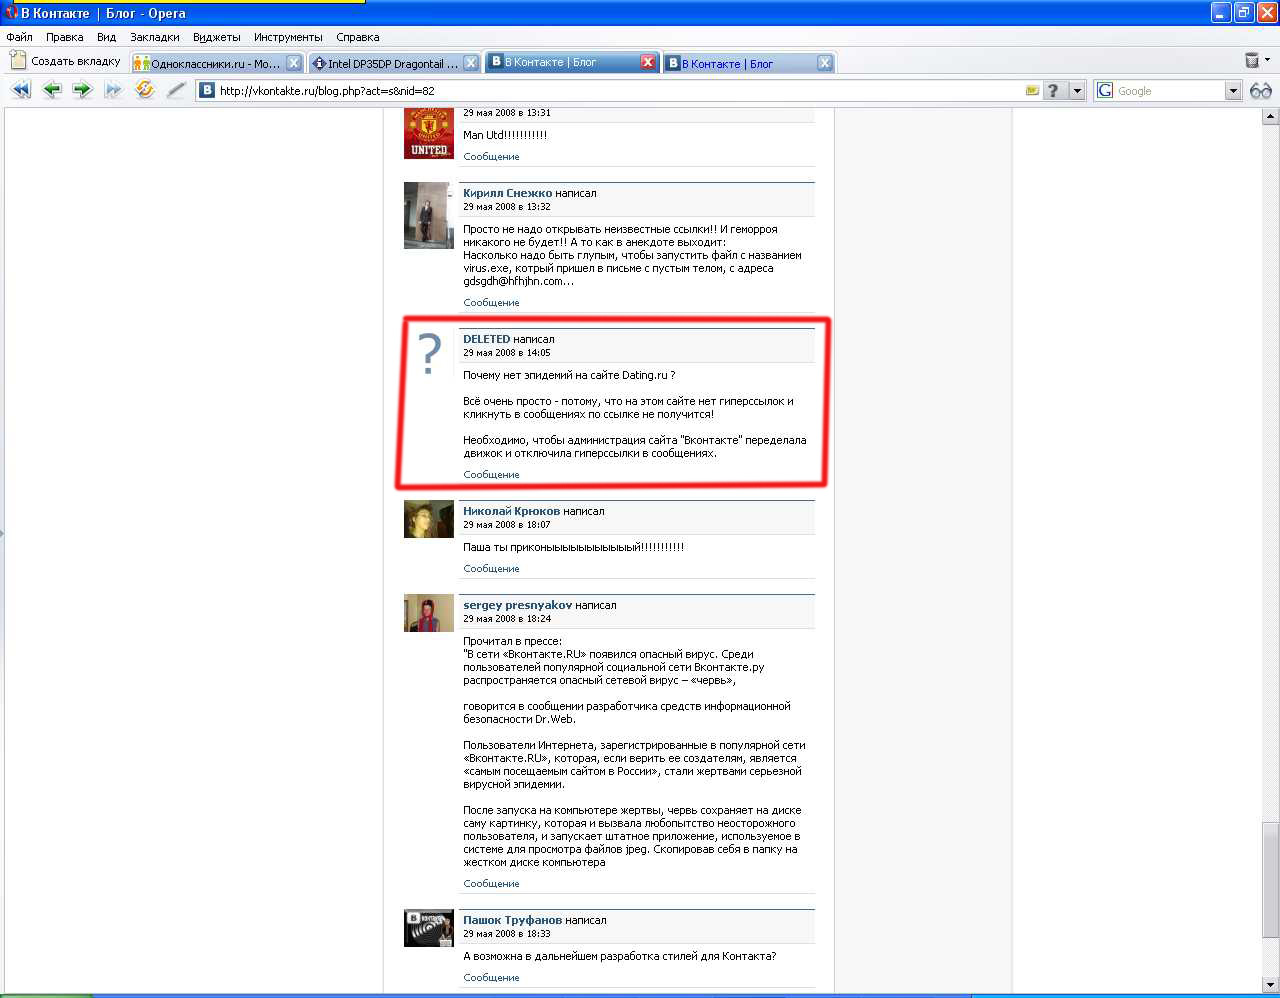Click the closed tabs trash can icon
This screenshot has height=998, width=1280.
[1251, 61]
